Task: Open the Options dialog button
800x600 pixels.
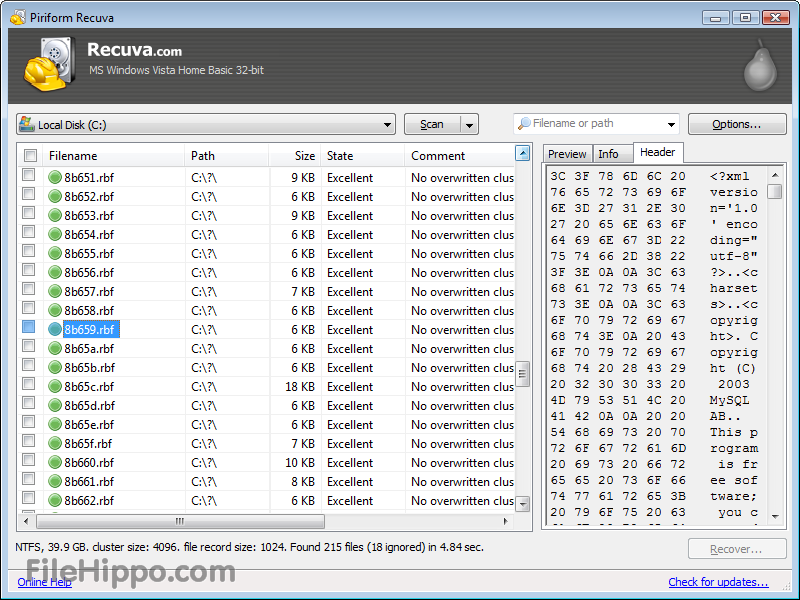Action: (x=737, y=124)
